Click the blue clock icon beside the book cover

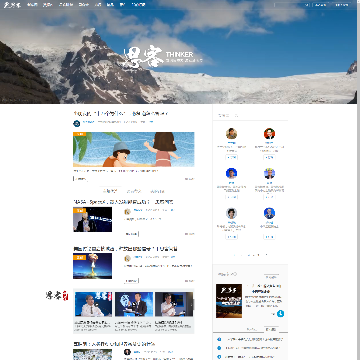click(281, 314)
